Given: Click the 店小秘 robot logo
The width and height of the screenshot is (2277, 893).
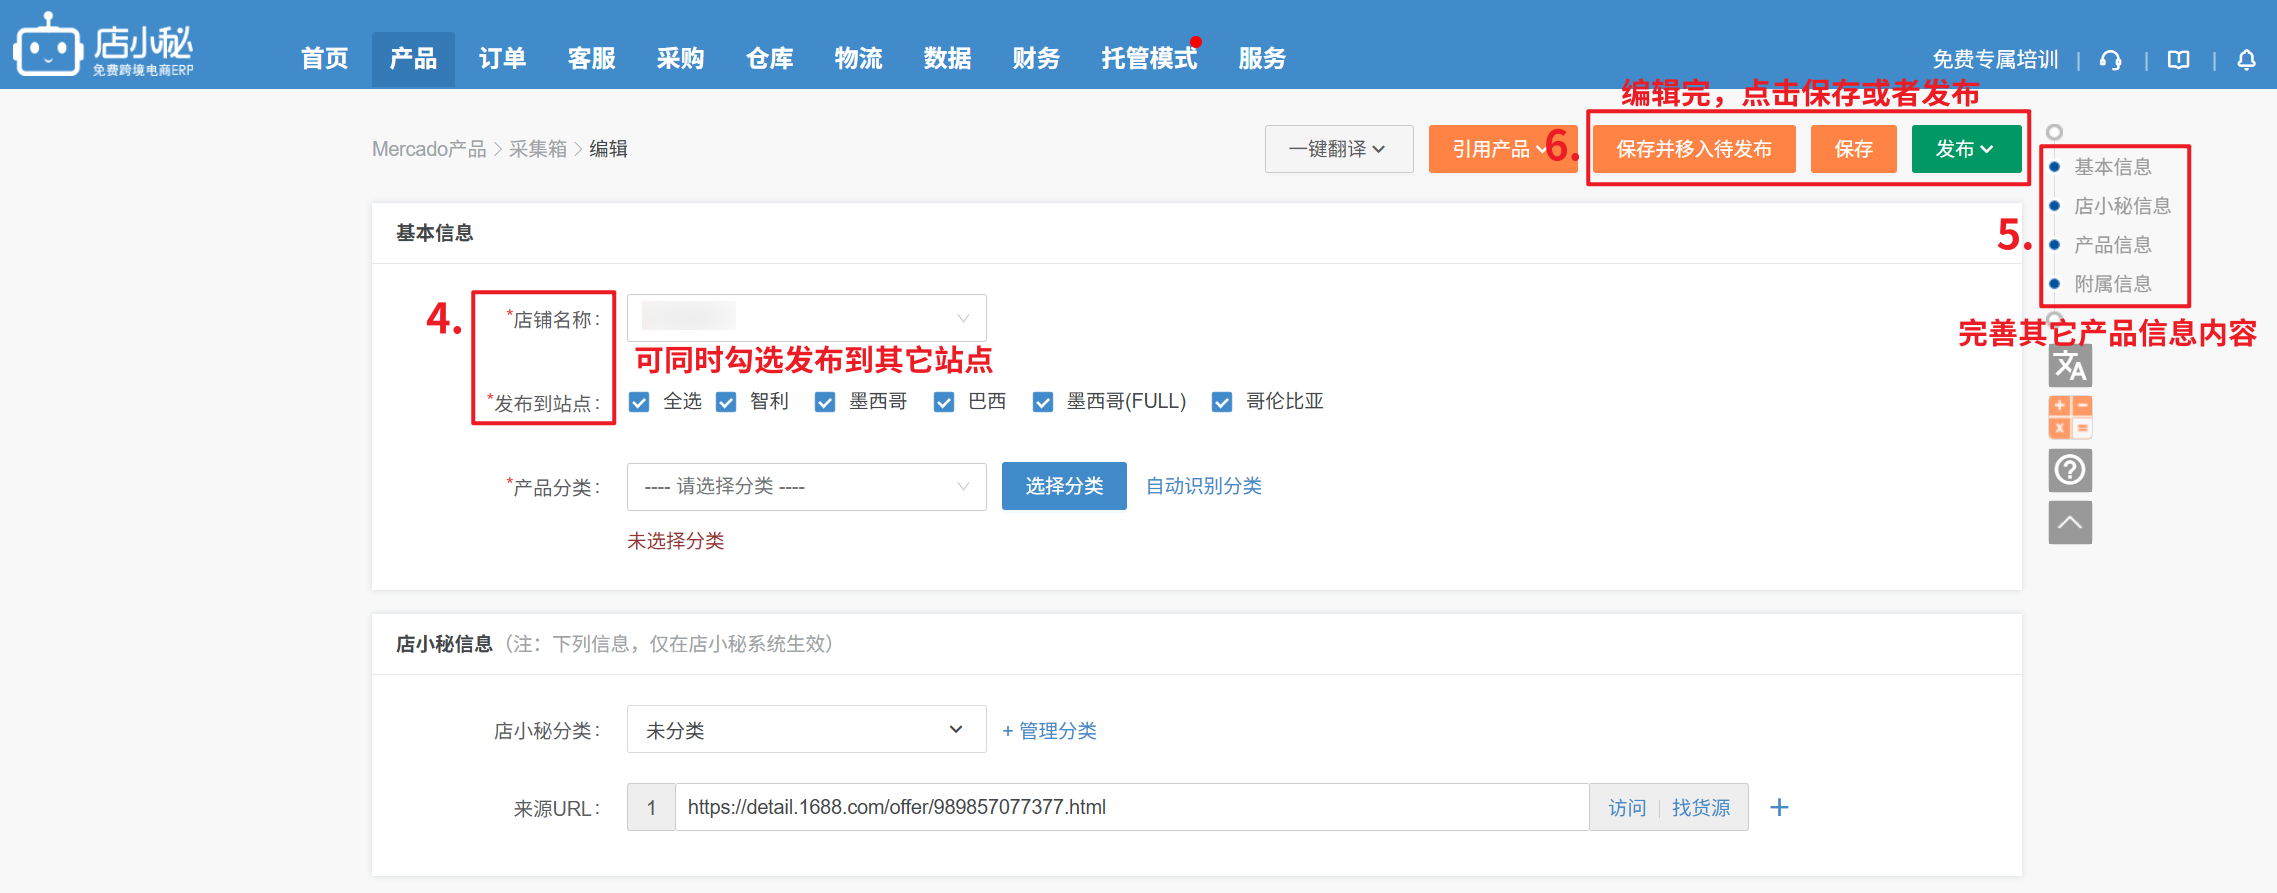Looking at the screenshot, I should point(47,45).
